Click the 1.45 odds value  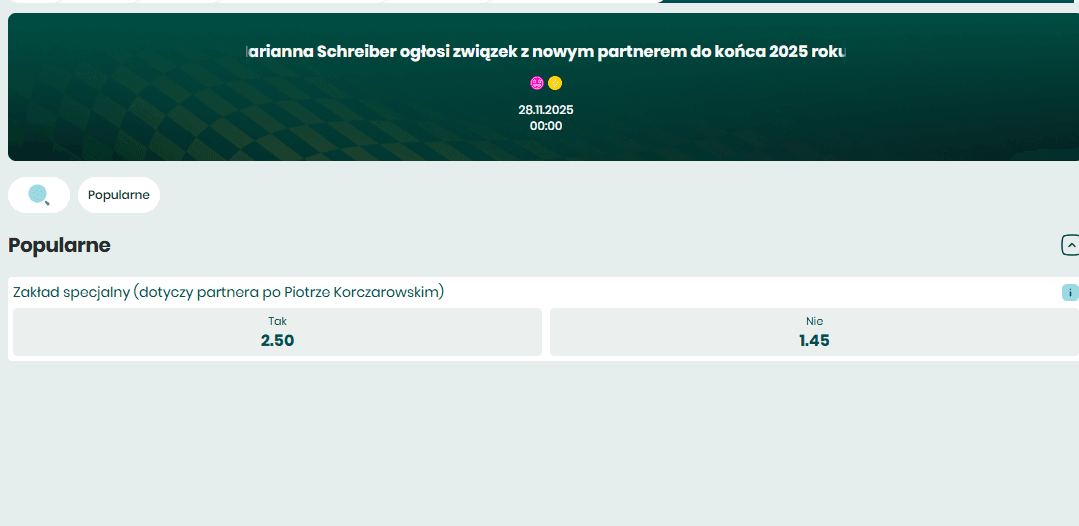[814, 340]
